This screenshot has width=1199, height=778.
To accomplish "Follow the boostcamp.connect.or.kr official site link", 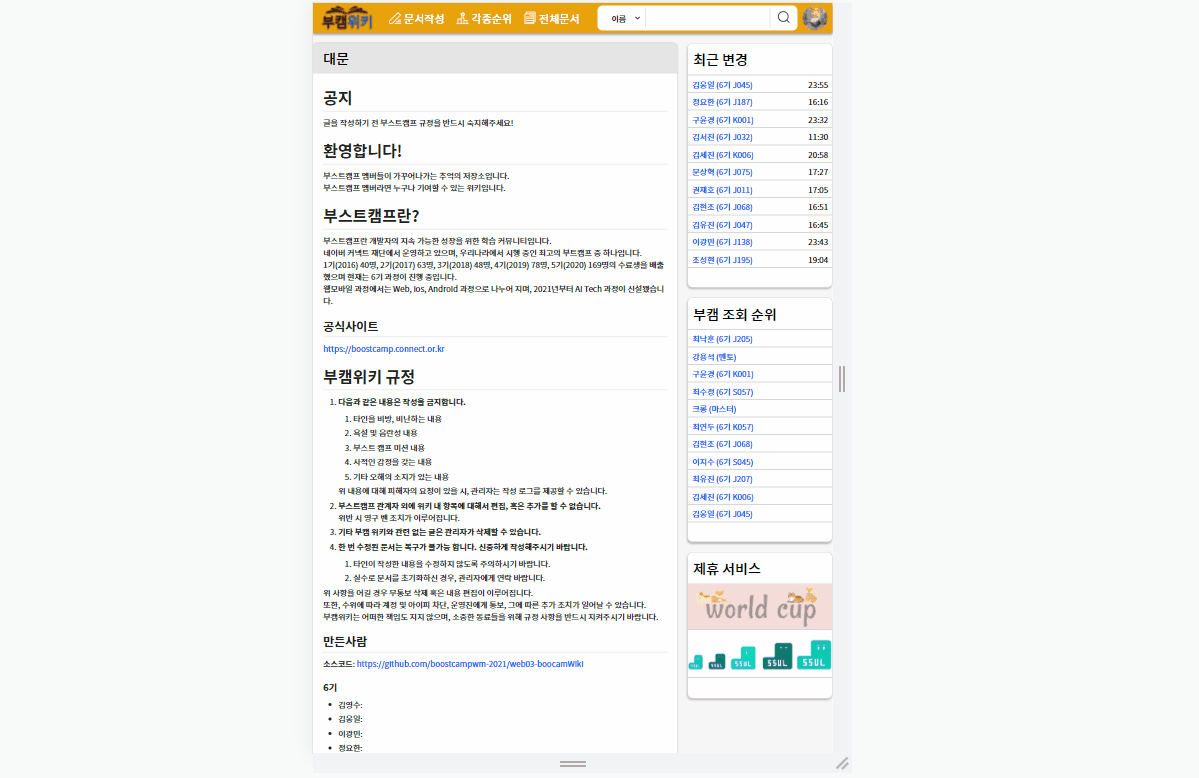I will (384, 349).
